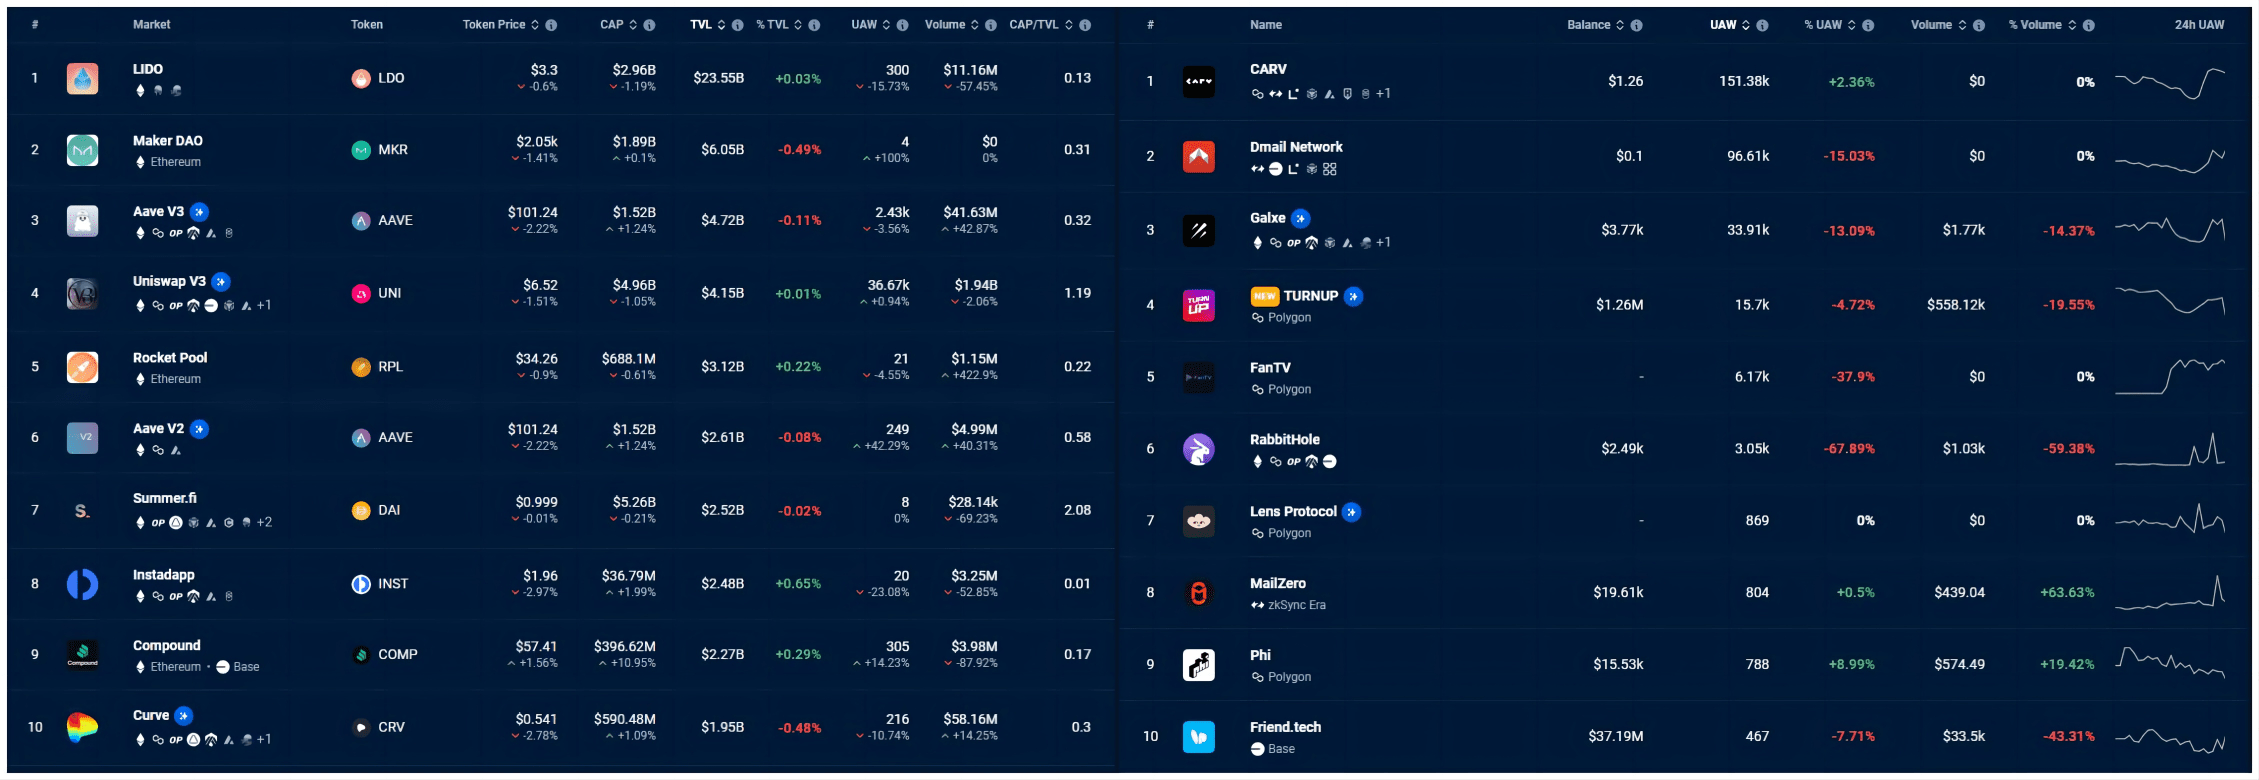The width and height of the screenshot is (2259, 780).
Task: Click Summer.fi's CAP/TVL value 2.08
Action: pos(1077,510)
